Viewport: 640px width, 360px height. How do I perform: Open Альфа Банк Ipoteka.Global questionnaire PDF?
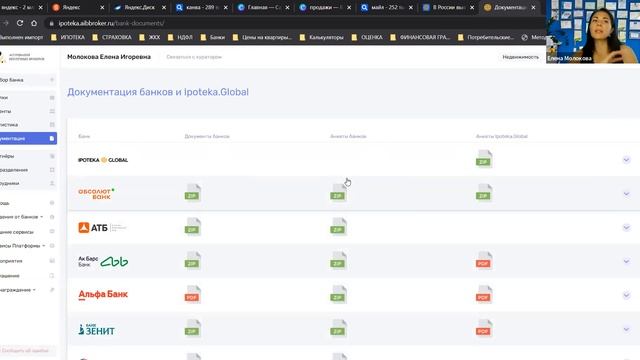(x=484, y=294)
